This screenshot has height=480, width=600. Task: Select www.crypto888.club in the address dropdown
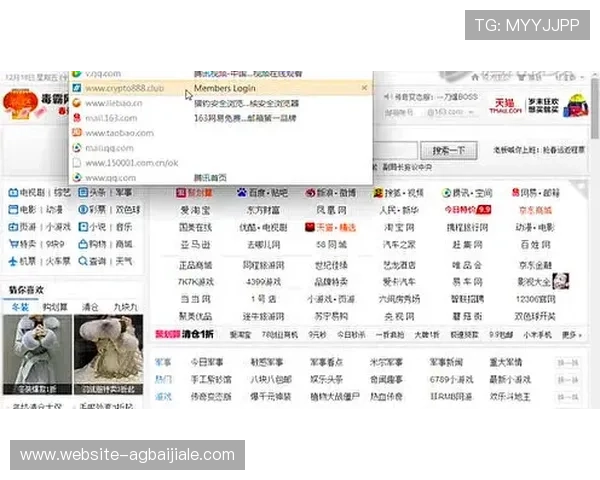click(x=221, y=88)
